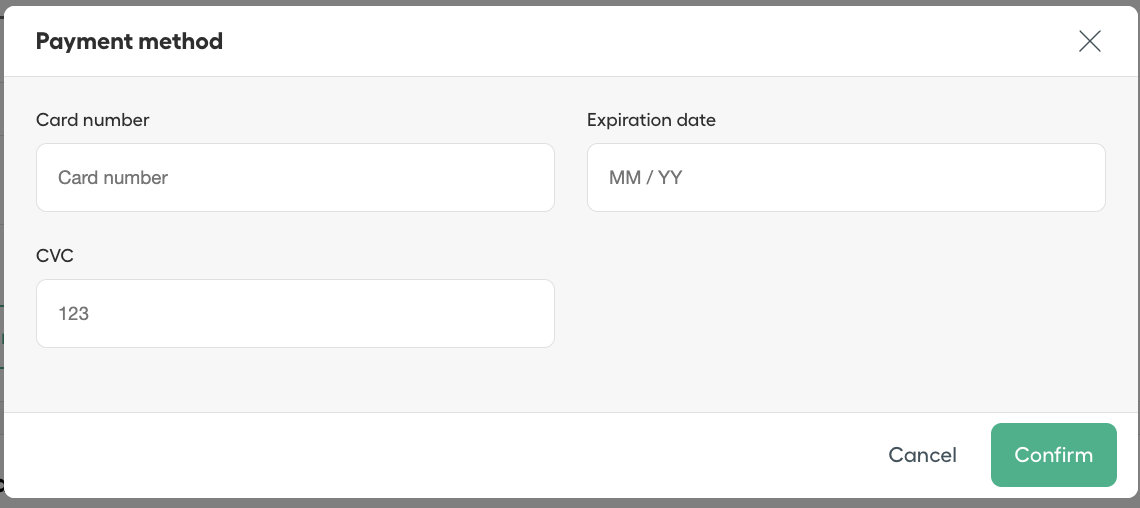Focus the Card number input field
The width and height of the screenshot is (1140, 508).
tap(295, 177)
